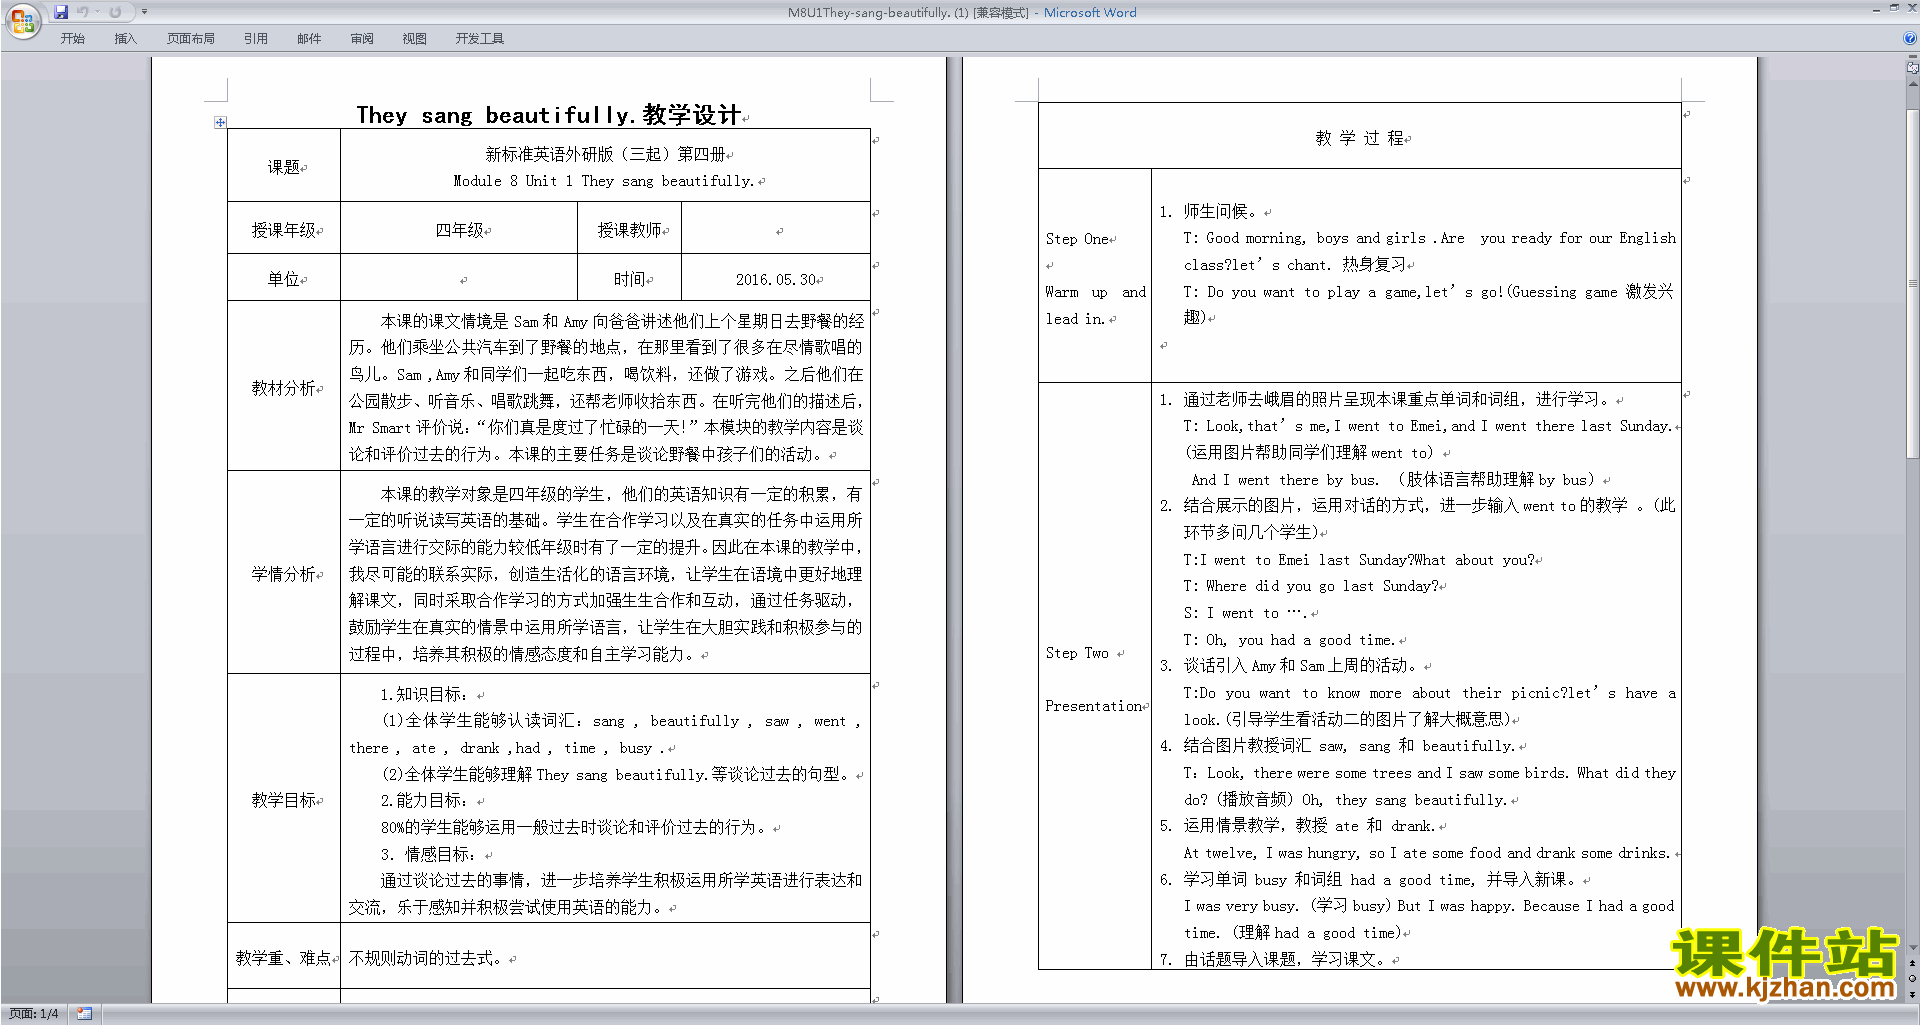
Task: Click the blue Help question mark icon
Action: [x=1910, y=39]
